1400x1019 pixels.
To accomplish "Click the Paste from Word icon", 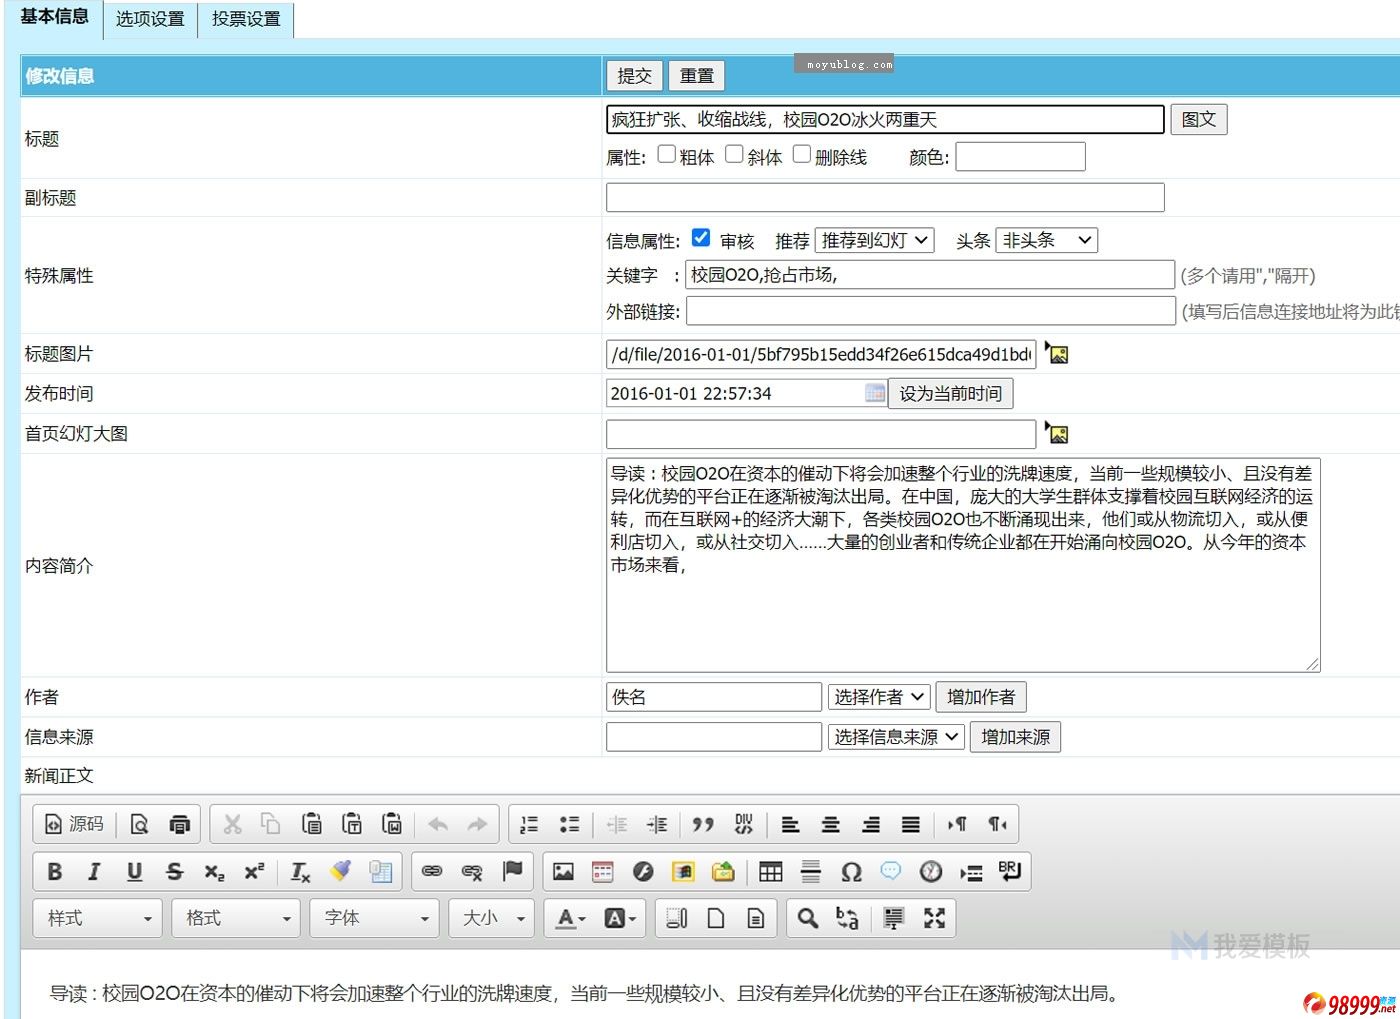I will 392,824.
